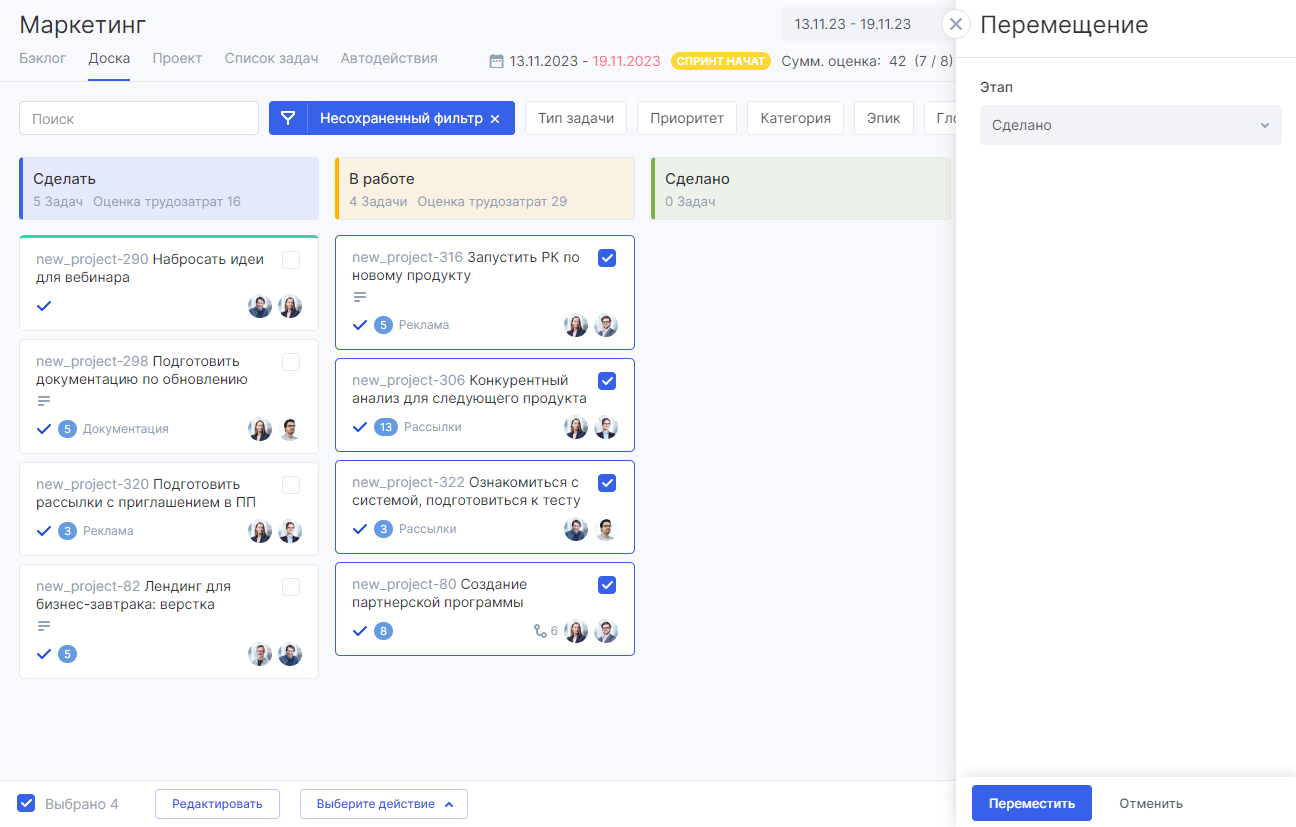Expand the Выберите действие menu

click(x=384, y=804)
